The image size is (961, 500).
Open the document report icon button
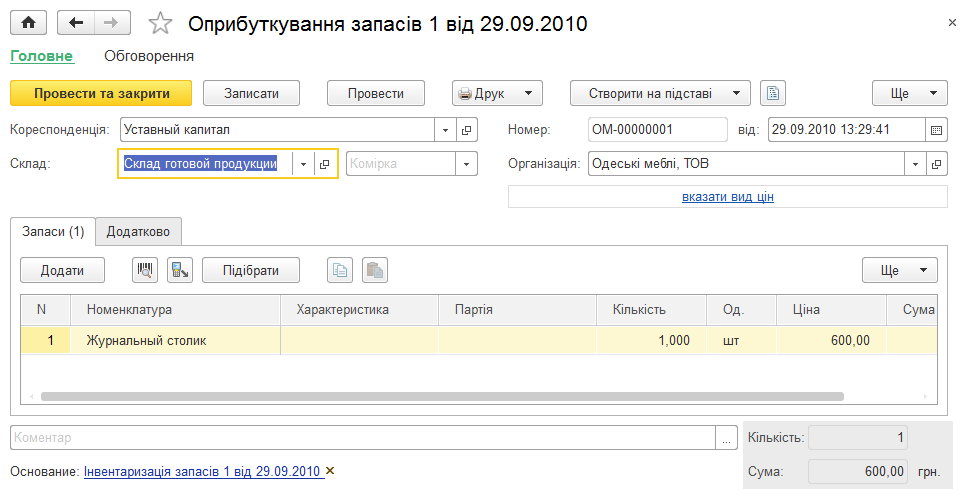(773, 93)
